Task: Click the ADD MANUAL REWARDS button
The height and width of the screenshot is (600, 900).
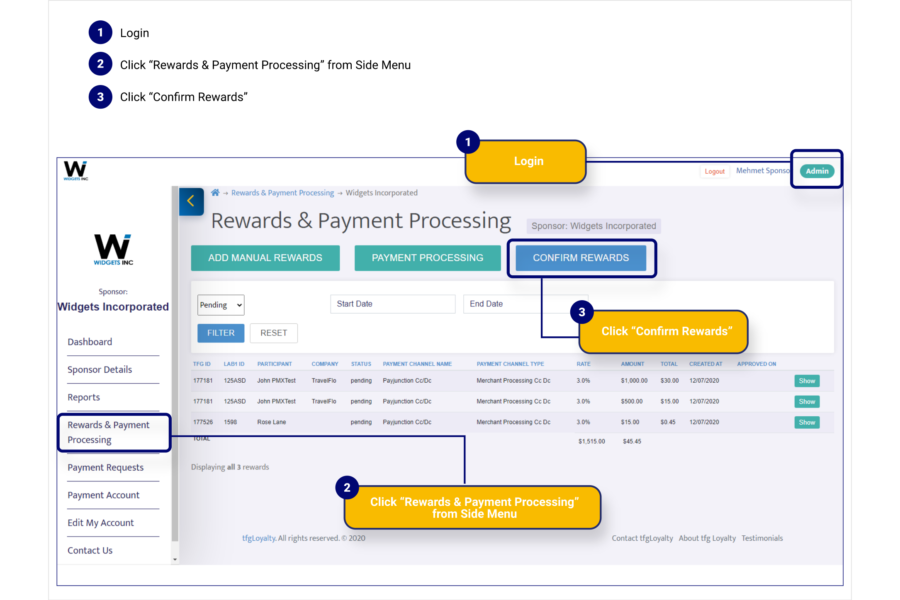Action: 265,257
